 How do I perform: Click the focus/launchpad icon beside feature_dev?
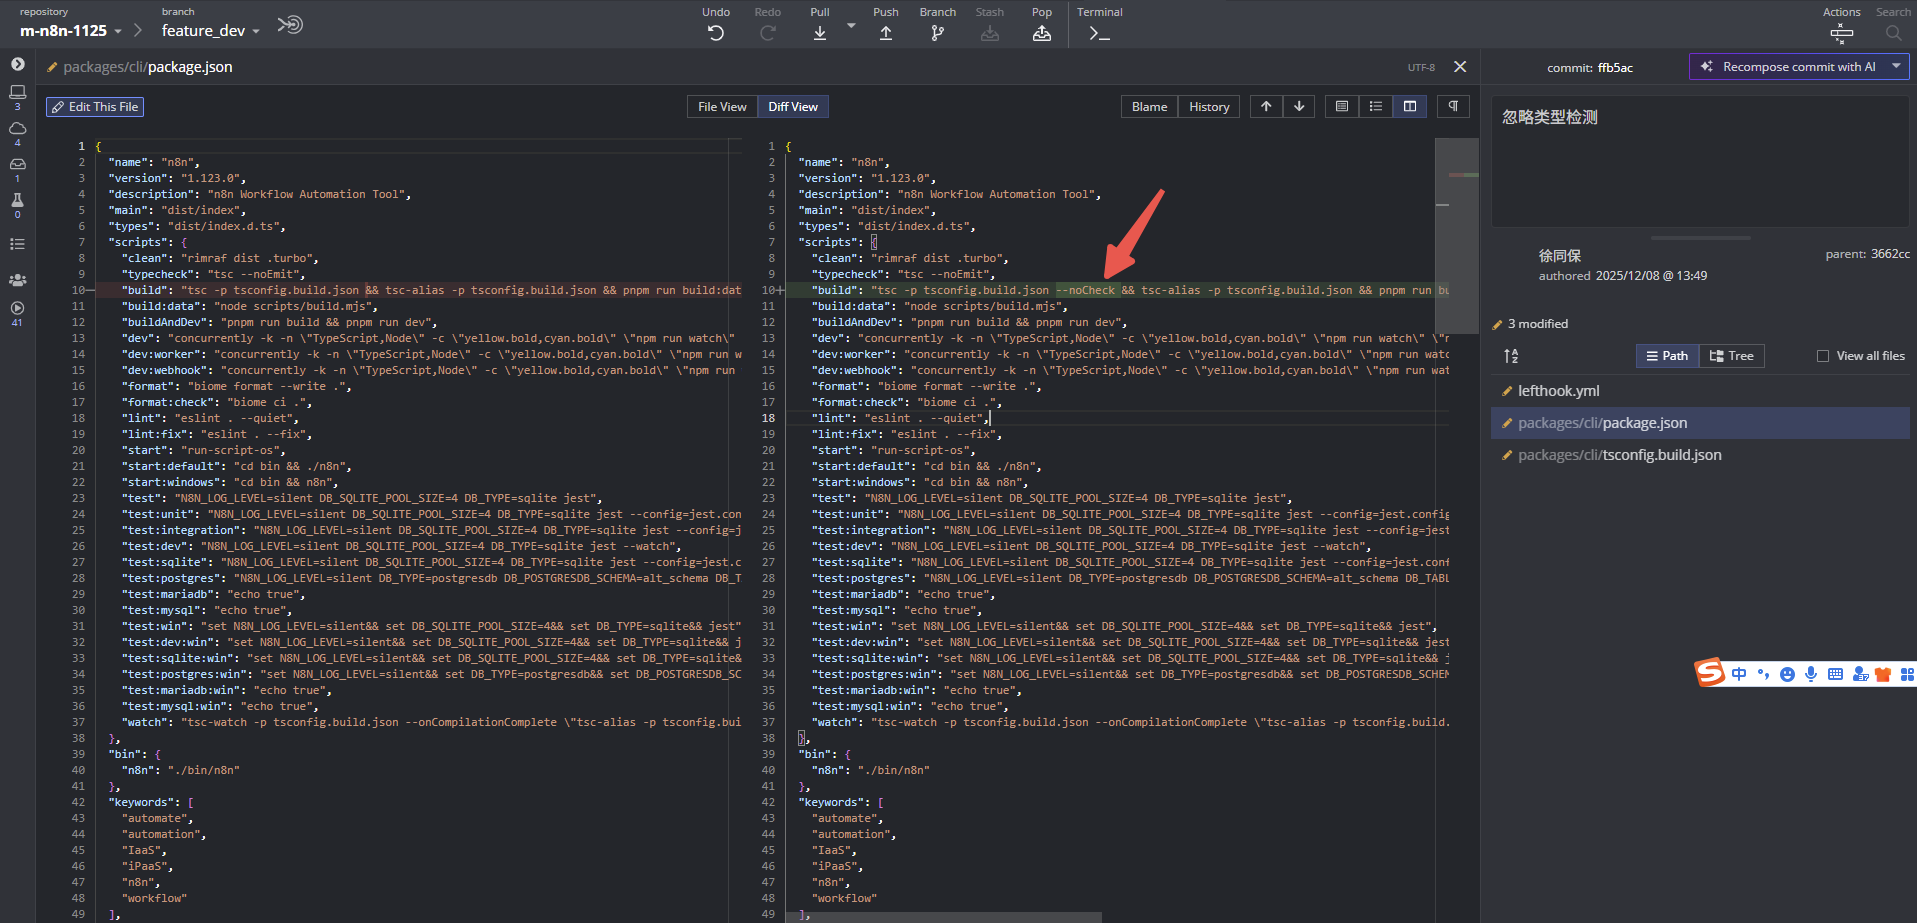coord(290,24)
